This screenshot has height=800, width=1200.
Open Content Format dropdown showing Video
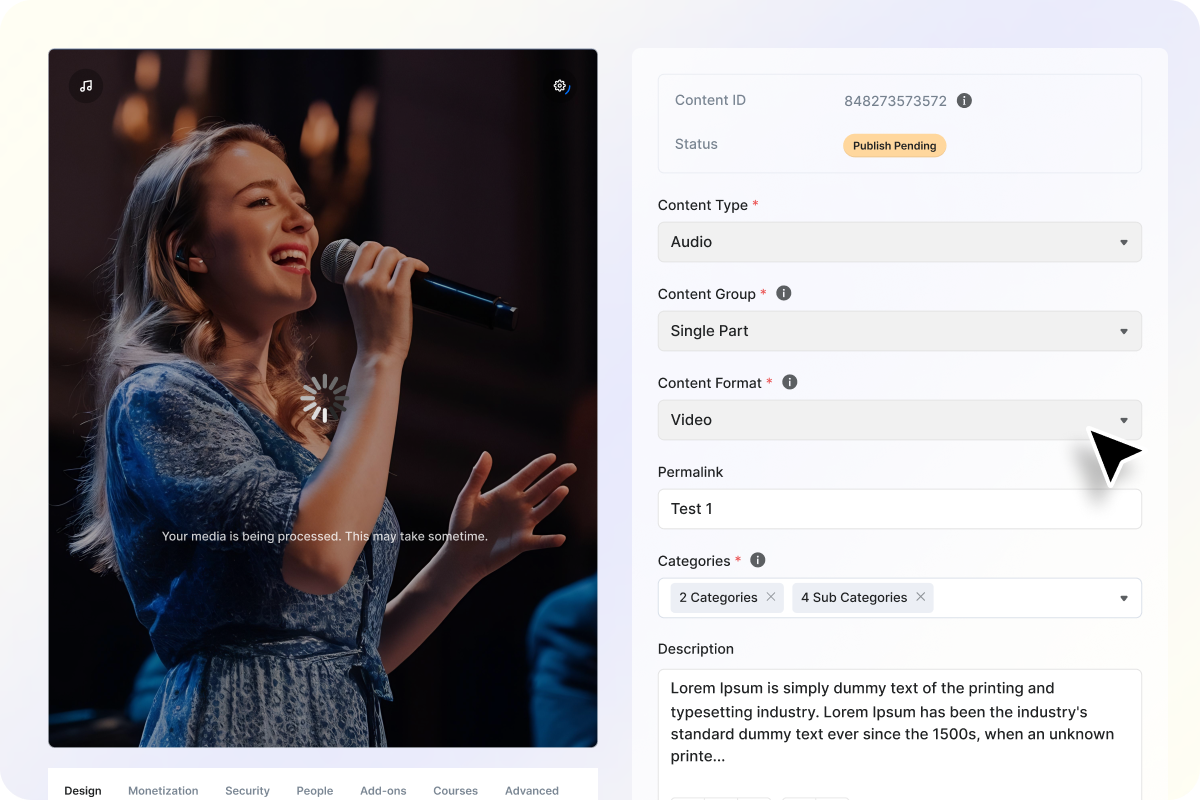point(898,420)
